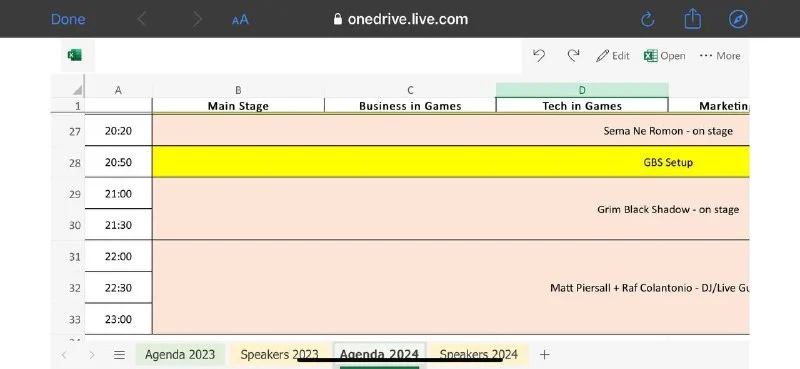Viewport: 800px width, 369px height.
Task: Tap Done to close the browser view
Action: [x=68, y=19]
